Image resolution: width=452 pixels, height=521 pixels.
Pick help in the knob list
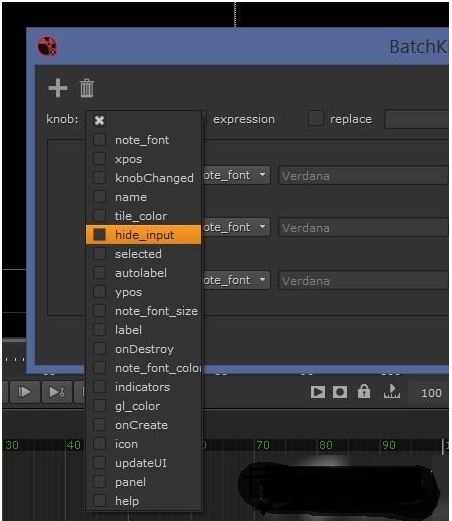pyautogui.click(x=143, y=501)
